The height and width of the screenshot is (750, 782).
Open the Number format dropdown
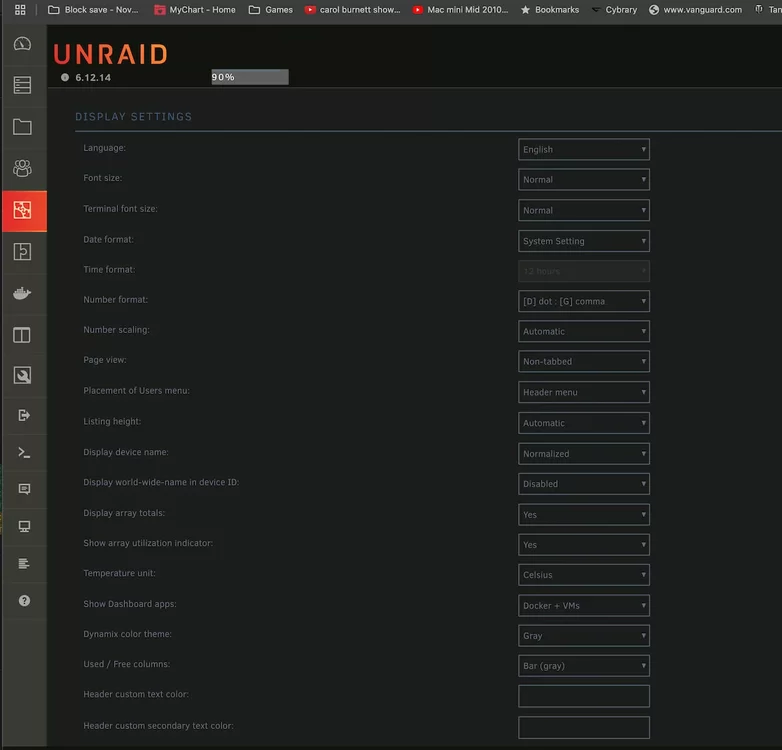tap(584, 301)
